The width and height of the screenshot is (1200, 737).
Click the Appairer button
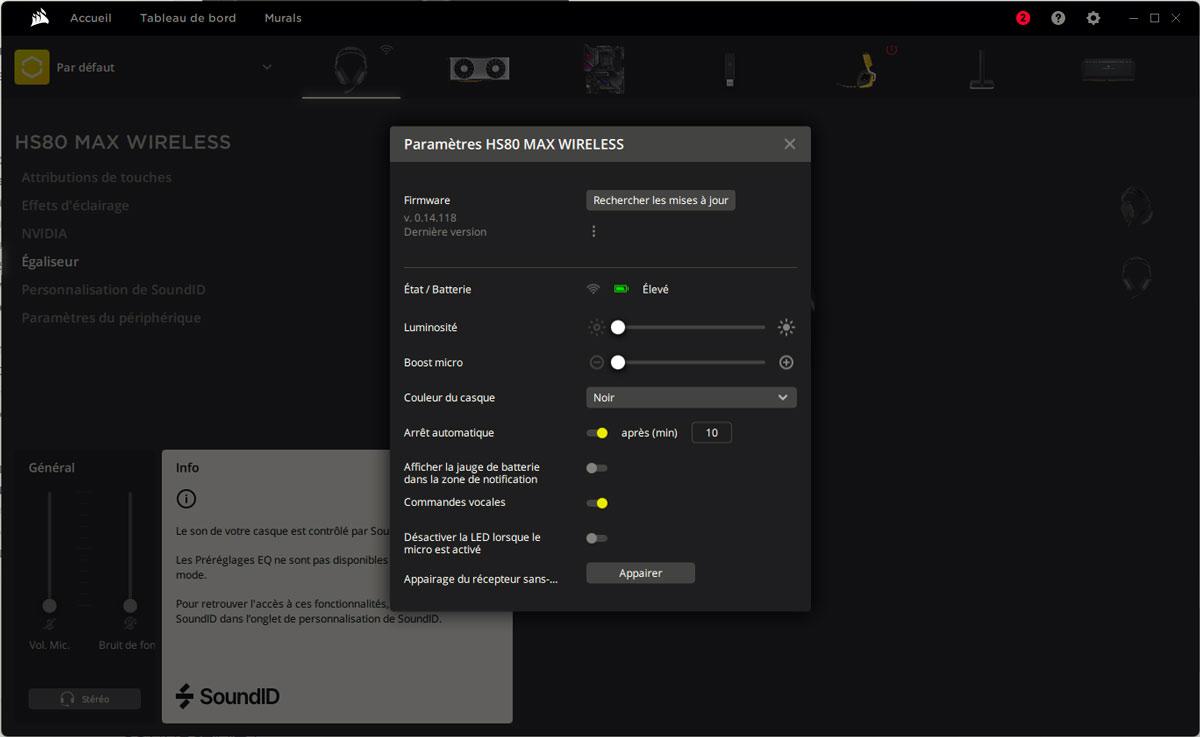tap(640, 573)
